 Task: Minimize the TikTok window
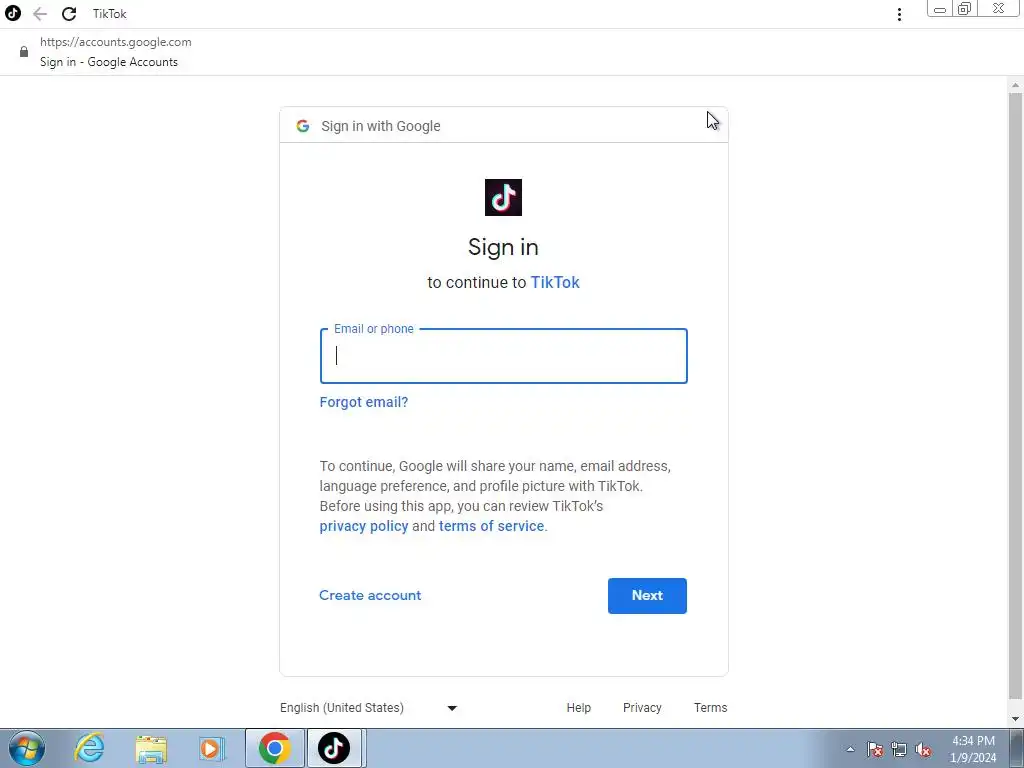tap(940, 9)
